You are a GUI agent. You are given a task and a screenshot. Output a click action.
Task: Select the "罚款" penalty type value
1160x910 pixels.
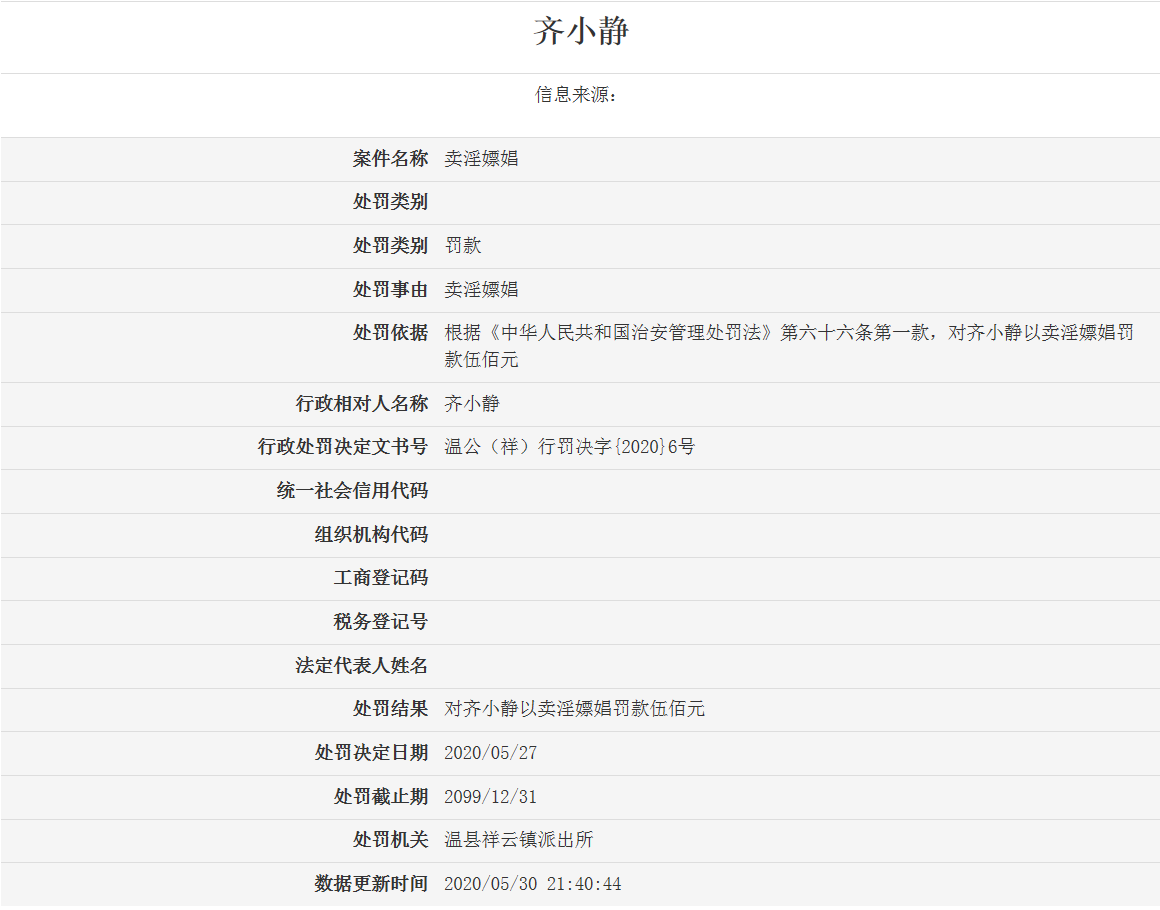[x=463, y=245]
